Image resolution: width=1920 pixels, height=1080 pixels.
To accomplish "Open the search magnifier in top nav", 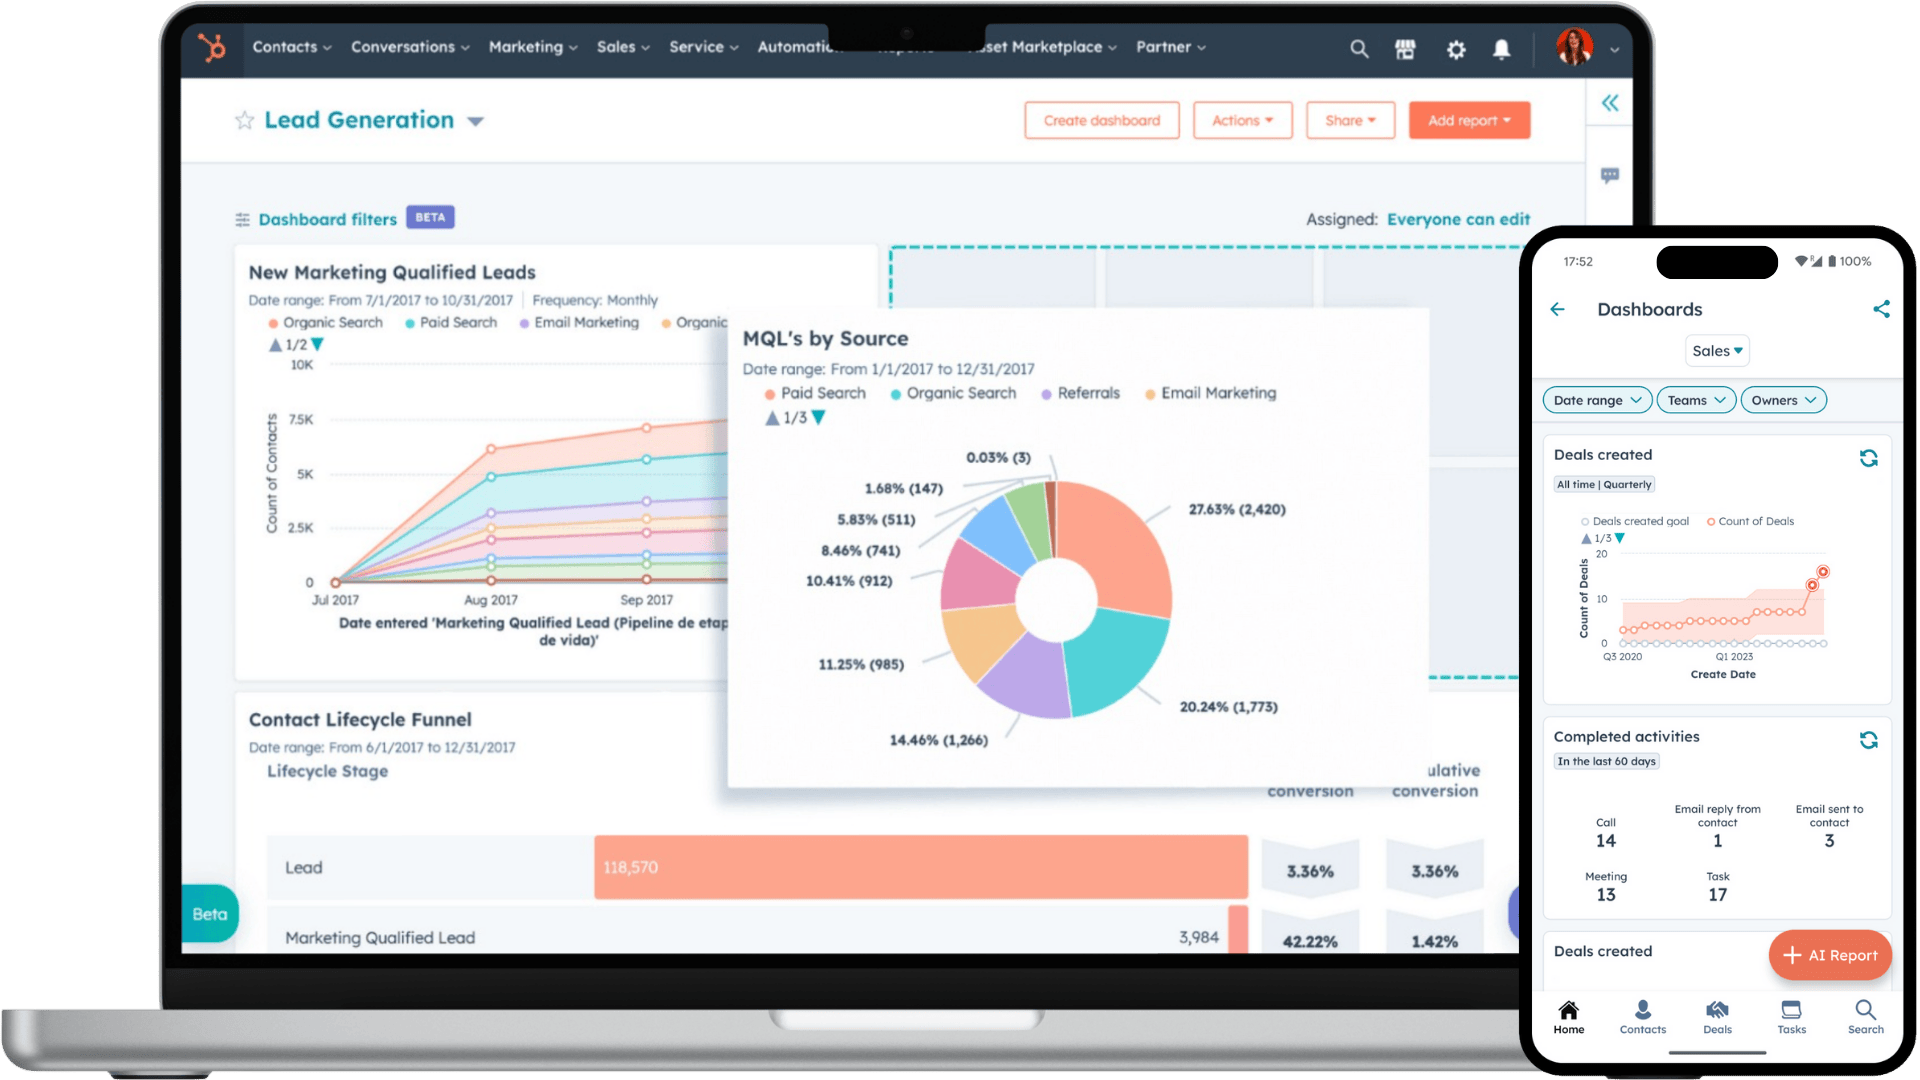I will pos(1359,49).
